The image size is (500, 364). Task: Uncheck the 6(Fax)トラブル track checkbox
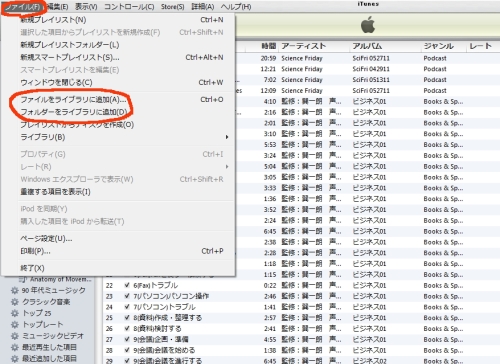(127, 285)
